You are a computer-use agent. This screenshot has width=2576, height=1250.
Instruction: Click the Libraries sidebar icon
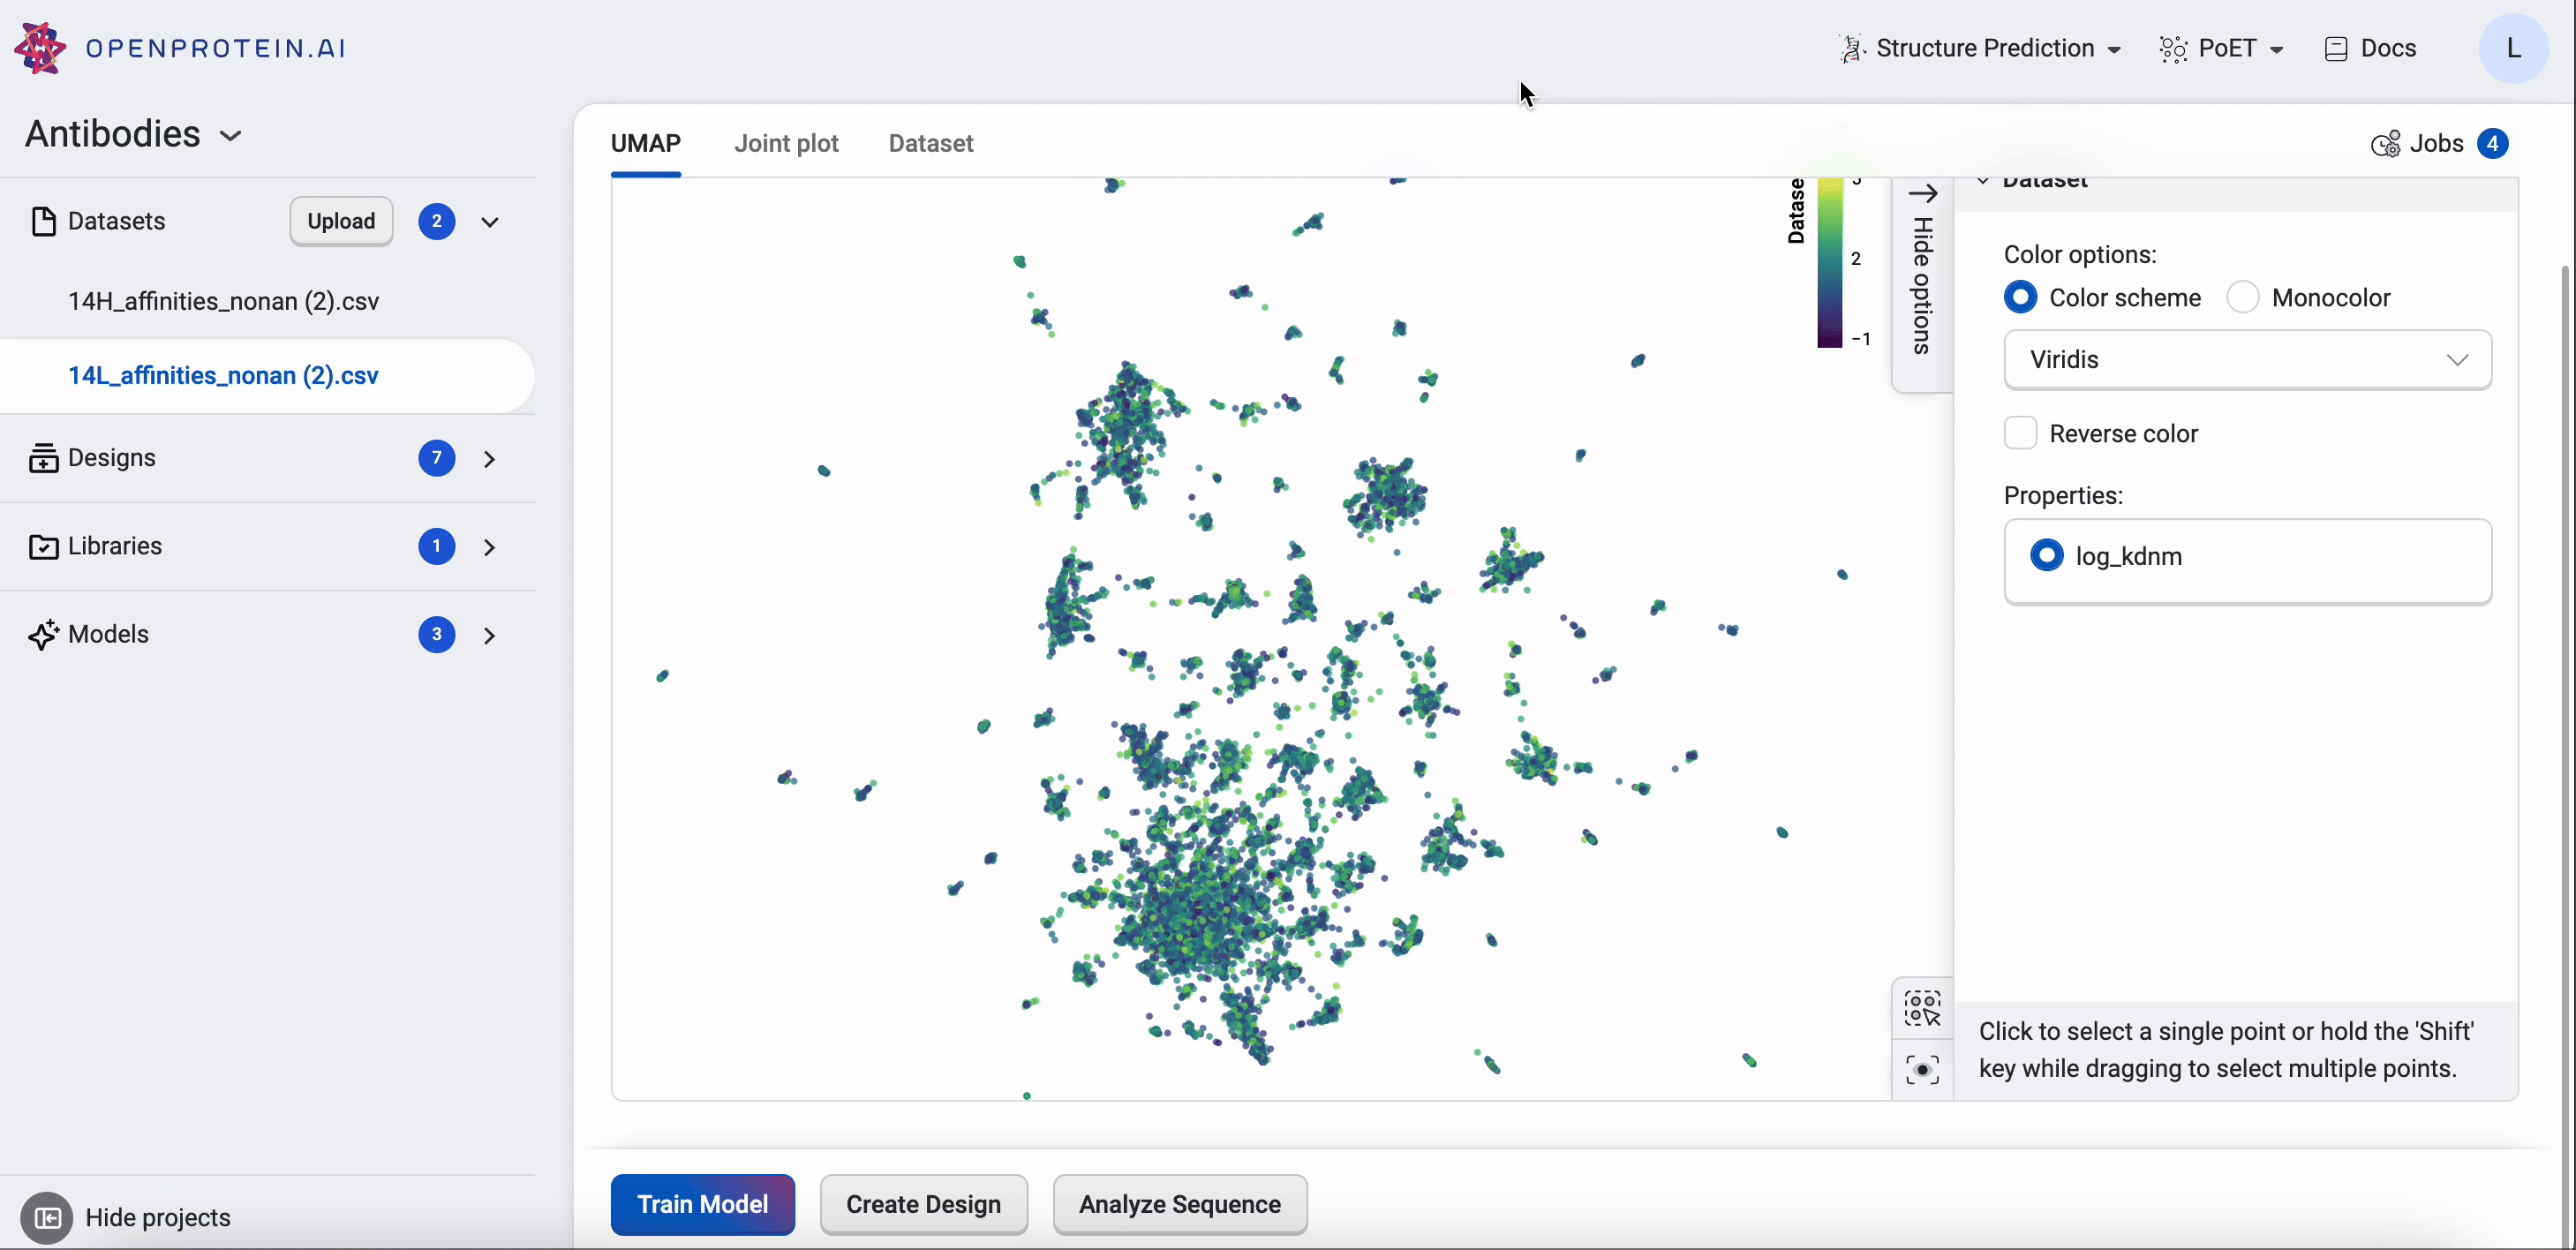point(44,547)
